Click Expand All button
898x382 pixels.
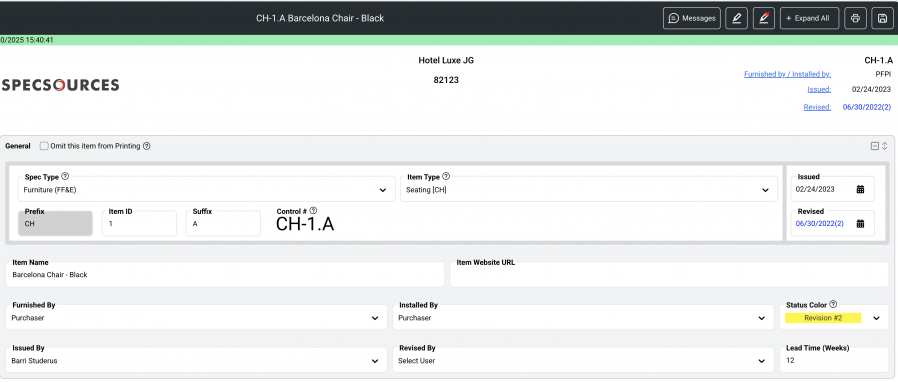tap(809, 18)
